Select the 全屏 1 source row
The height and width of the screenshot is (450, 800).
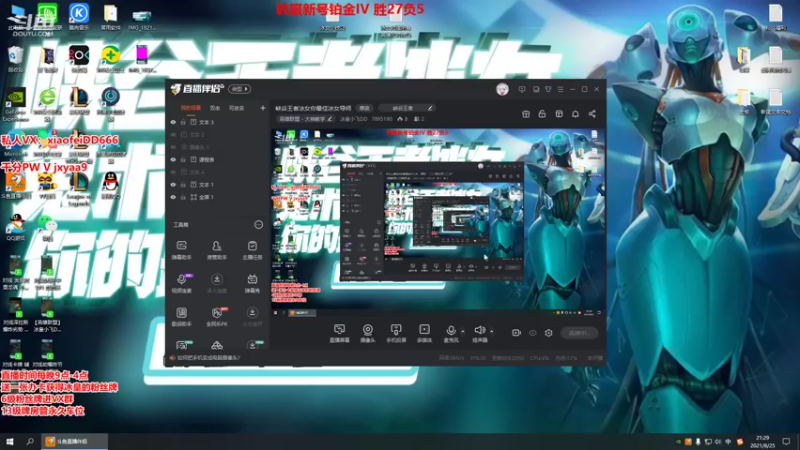point(218,197)
